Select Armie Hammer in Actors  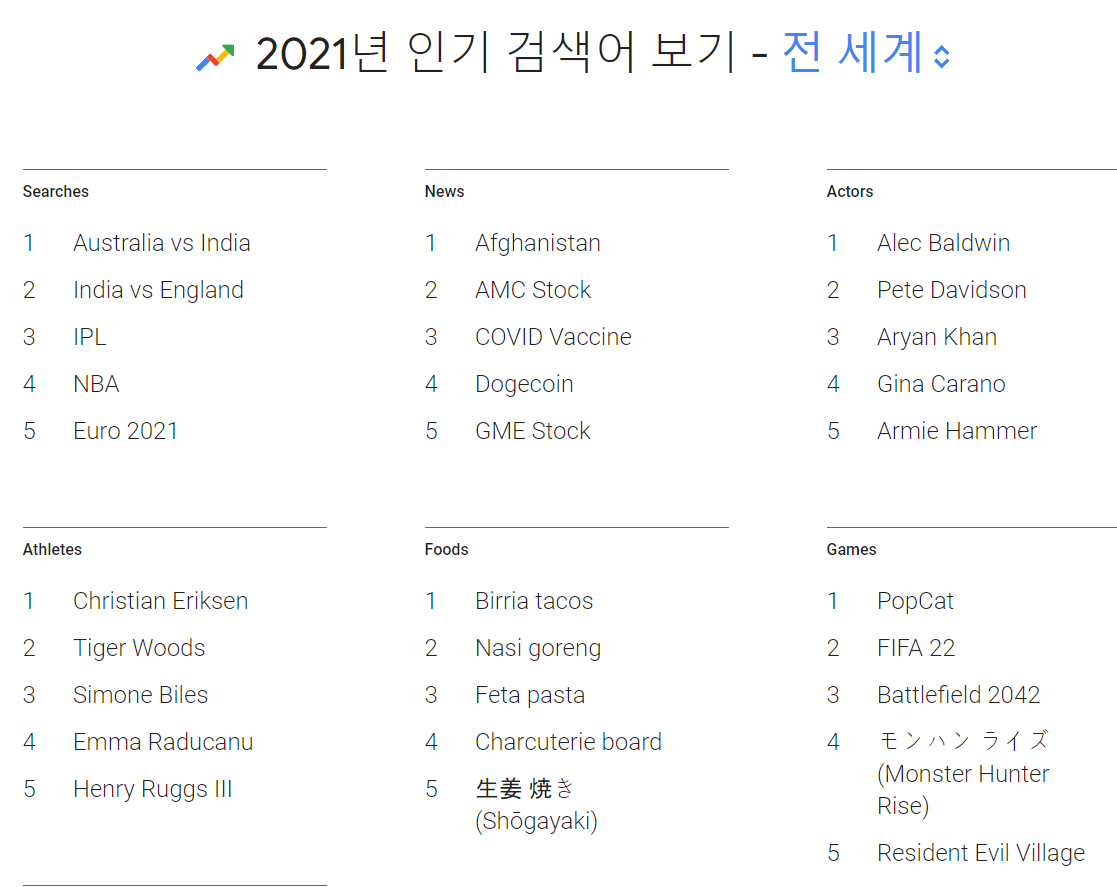coord(957,431)
